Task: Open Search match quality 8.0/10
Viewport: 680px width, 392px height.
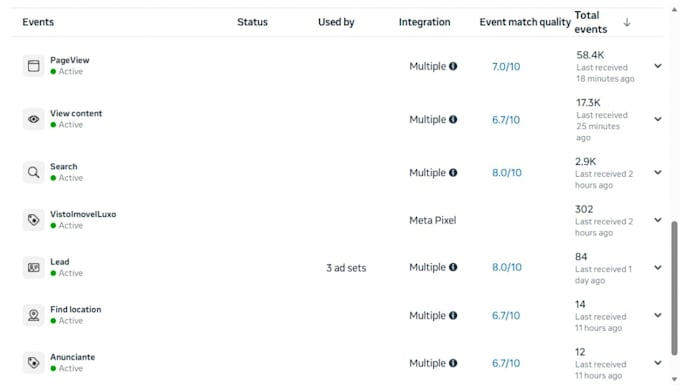Action: (x=507, y=173)
